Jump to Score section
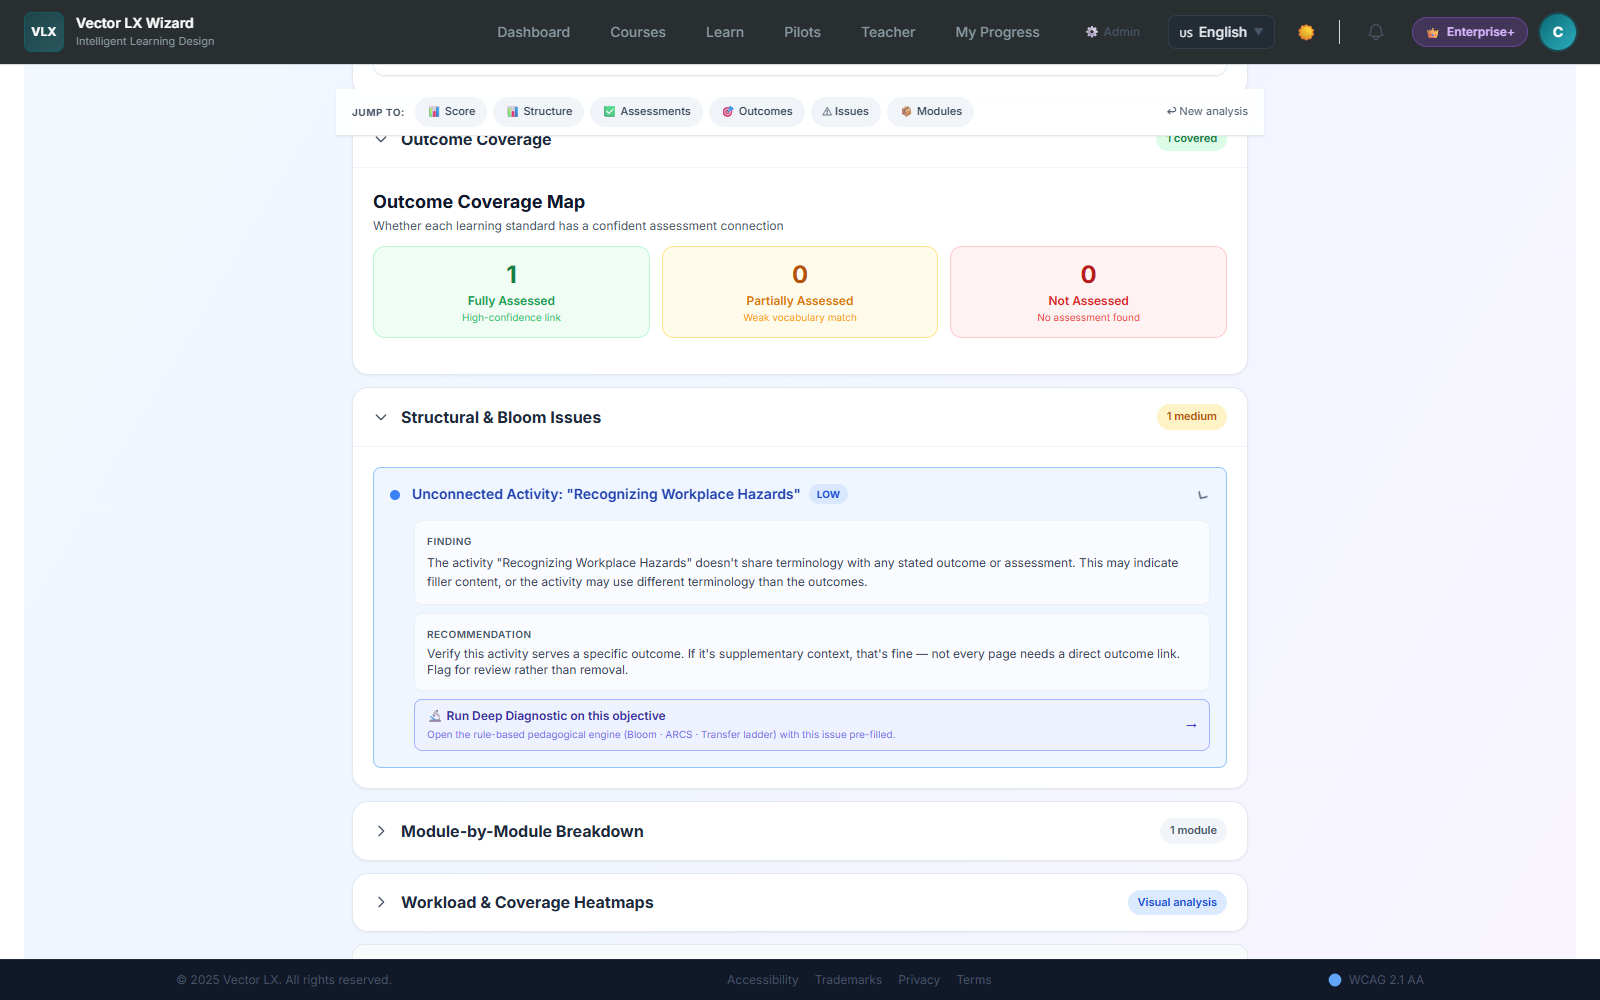The height and width of the screenshot is (1000, 1600). click(452, 112)
